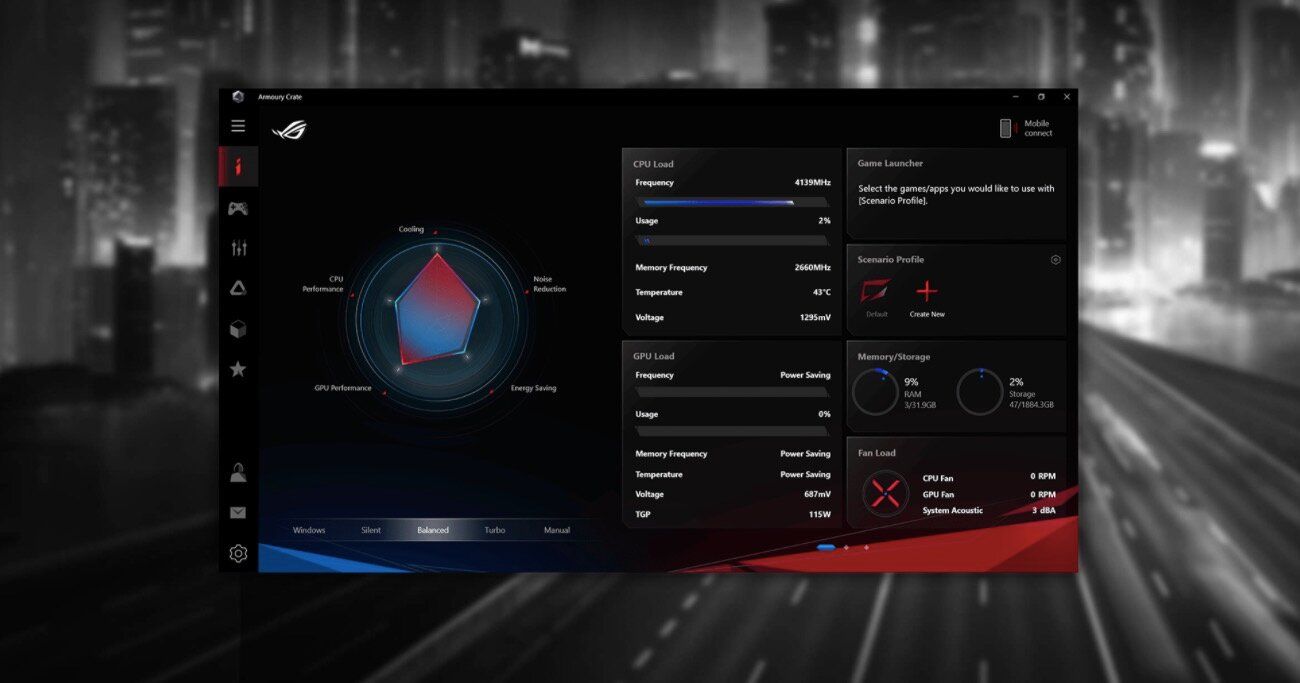Select the Home info sidebar icon
The image size is (1300, 683).
(x=238, y=167)
